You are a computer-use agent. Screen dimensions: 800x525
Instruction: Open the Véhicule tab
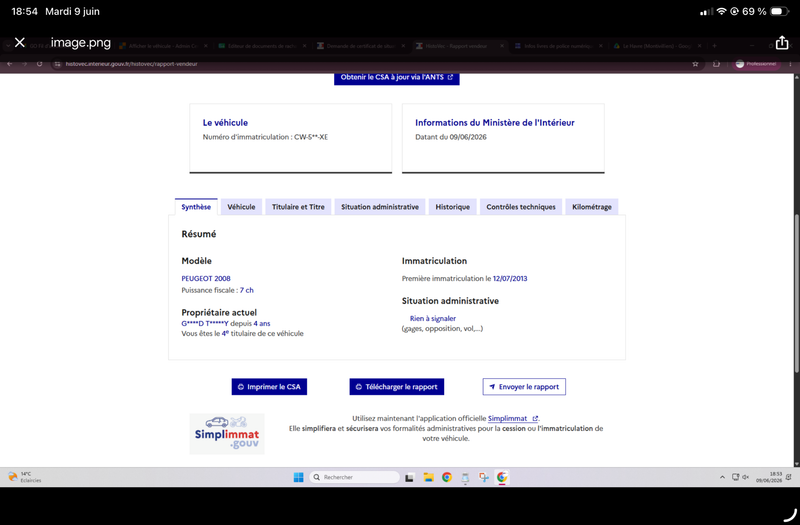click(241, 207)
